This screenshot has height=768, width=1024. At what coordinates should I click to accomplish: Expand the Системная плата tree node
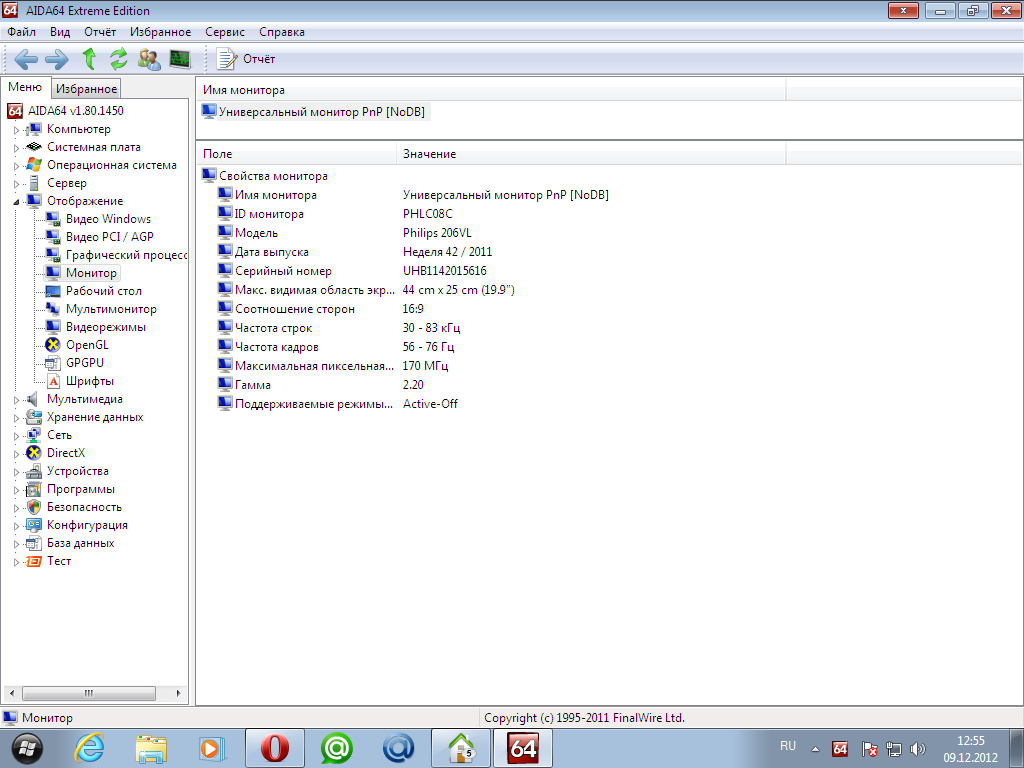16,148
